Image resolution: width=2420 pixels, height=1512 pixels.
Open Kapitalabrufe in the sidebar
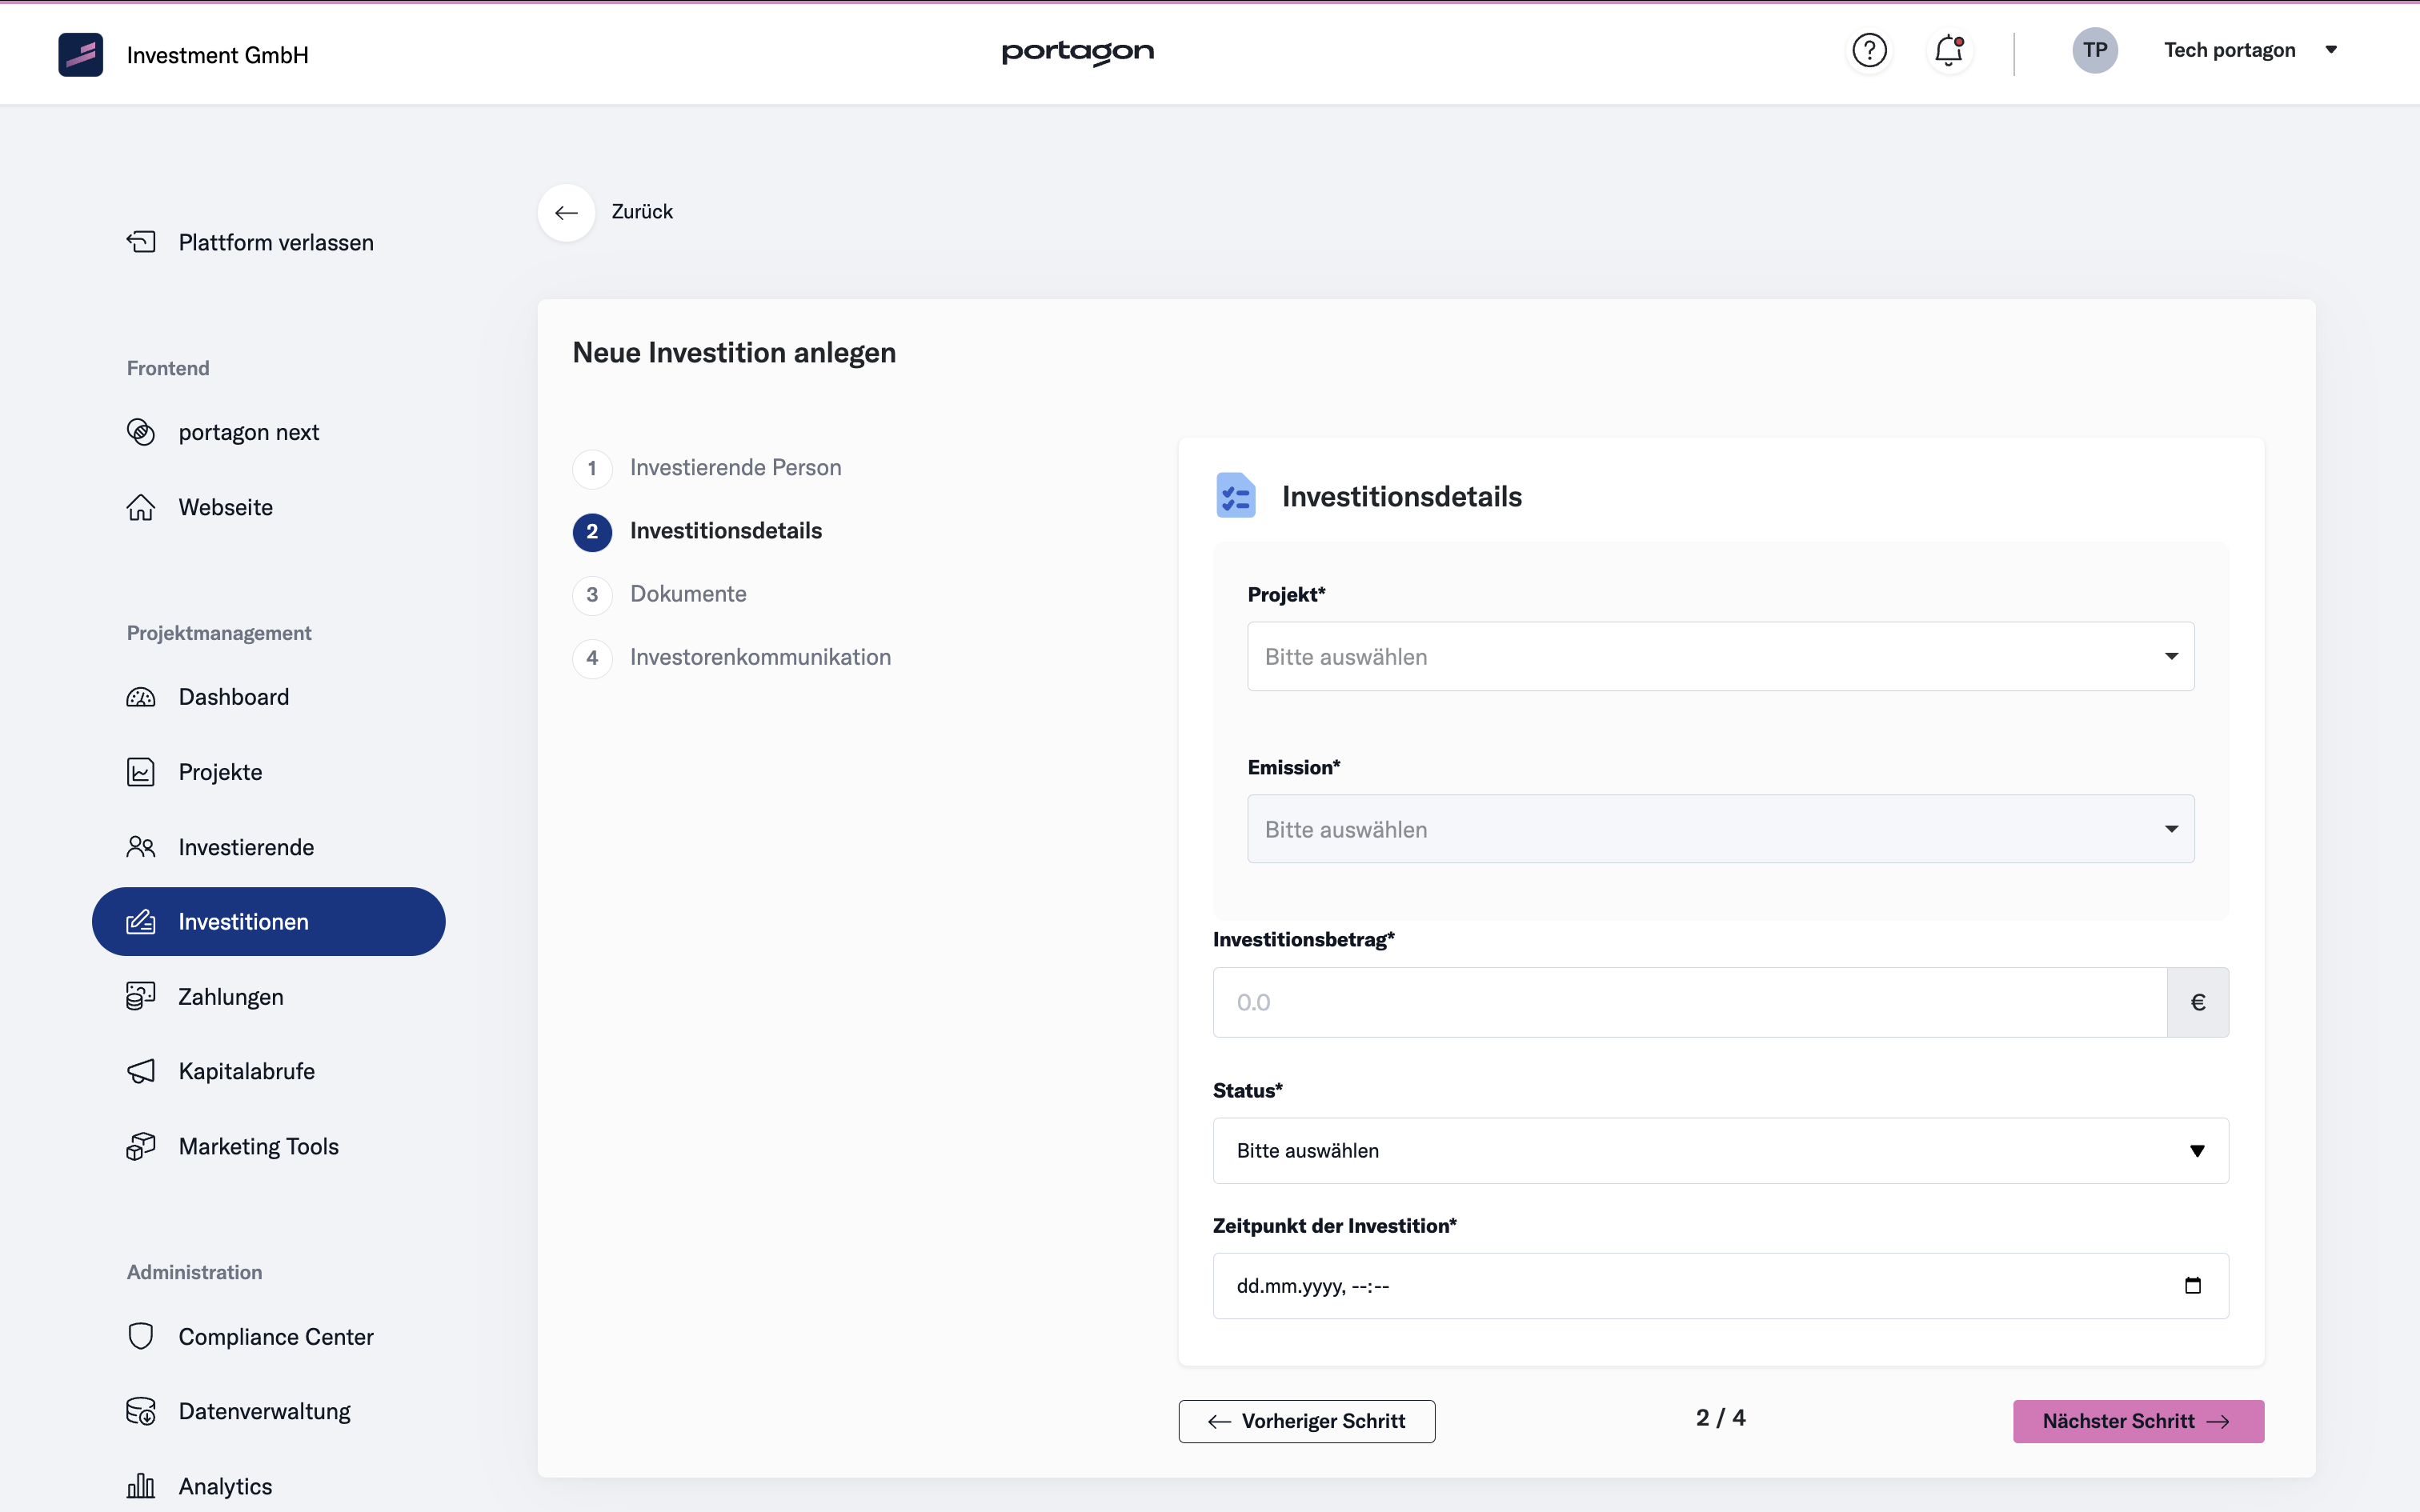pyautogui.click(x=269, y=1071)
